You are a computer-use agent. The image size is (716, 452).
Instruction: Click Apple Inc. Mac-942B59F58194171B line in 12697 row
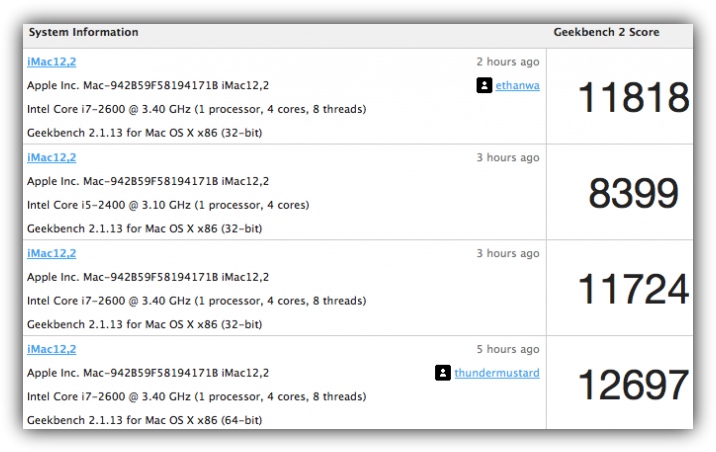pyautogui.click(x=148, y=373)
